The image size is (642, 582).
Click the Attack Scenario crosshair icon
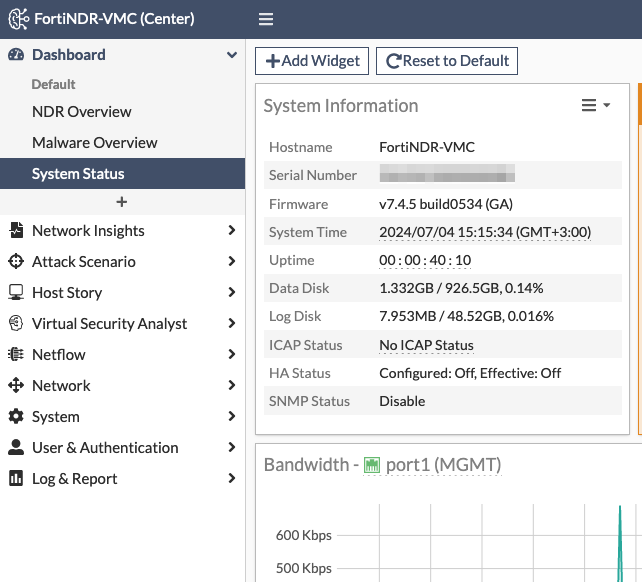15,262
